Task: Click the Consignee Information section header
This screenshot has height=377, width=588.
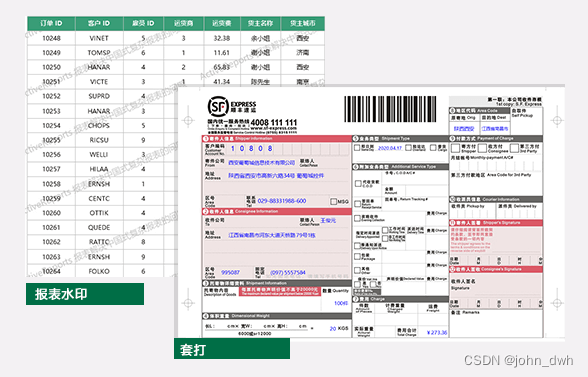Action: click(x=277, y=211)
